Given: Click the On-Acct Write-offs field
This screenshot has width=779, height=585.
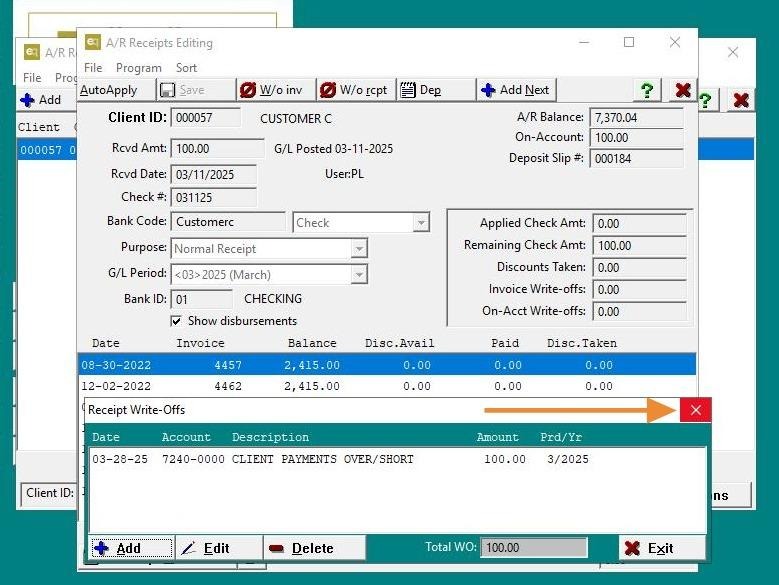Looking at the screenshot, I should pos(639,311).
